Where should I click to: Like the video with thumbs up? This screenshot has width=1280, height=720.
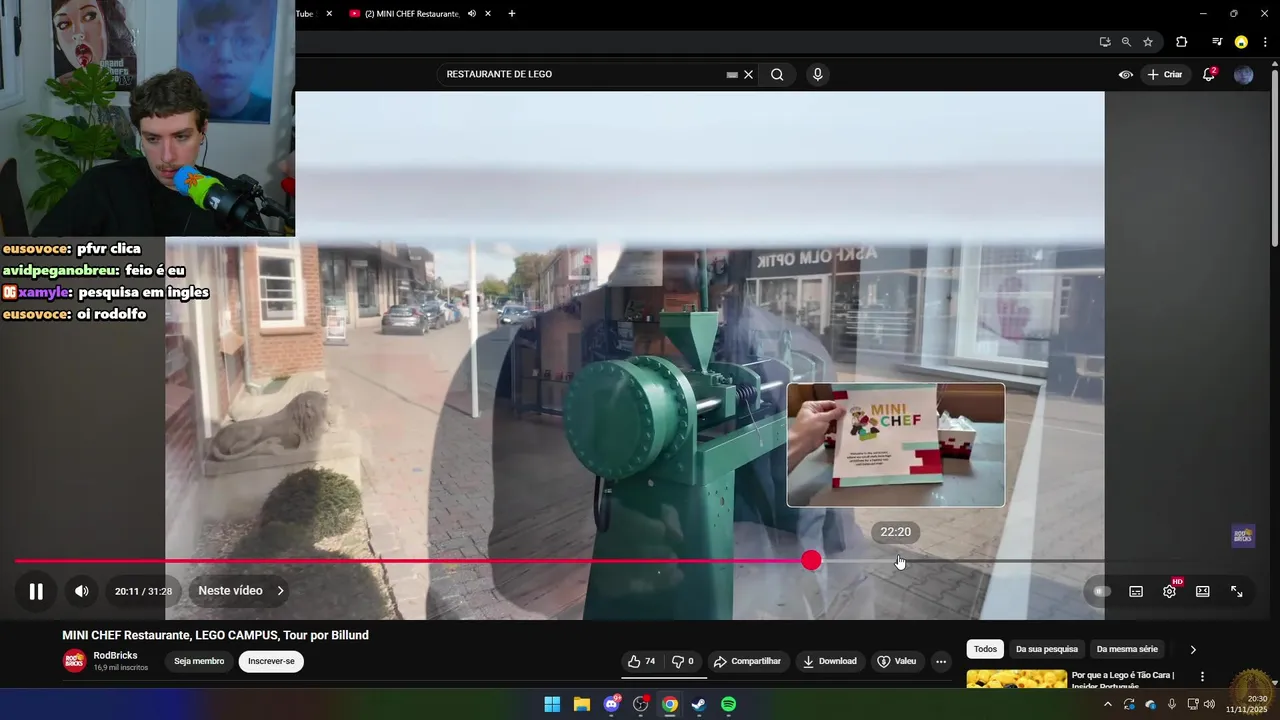pos(641,661)
